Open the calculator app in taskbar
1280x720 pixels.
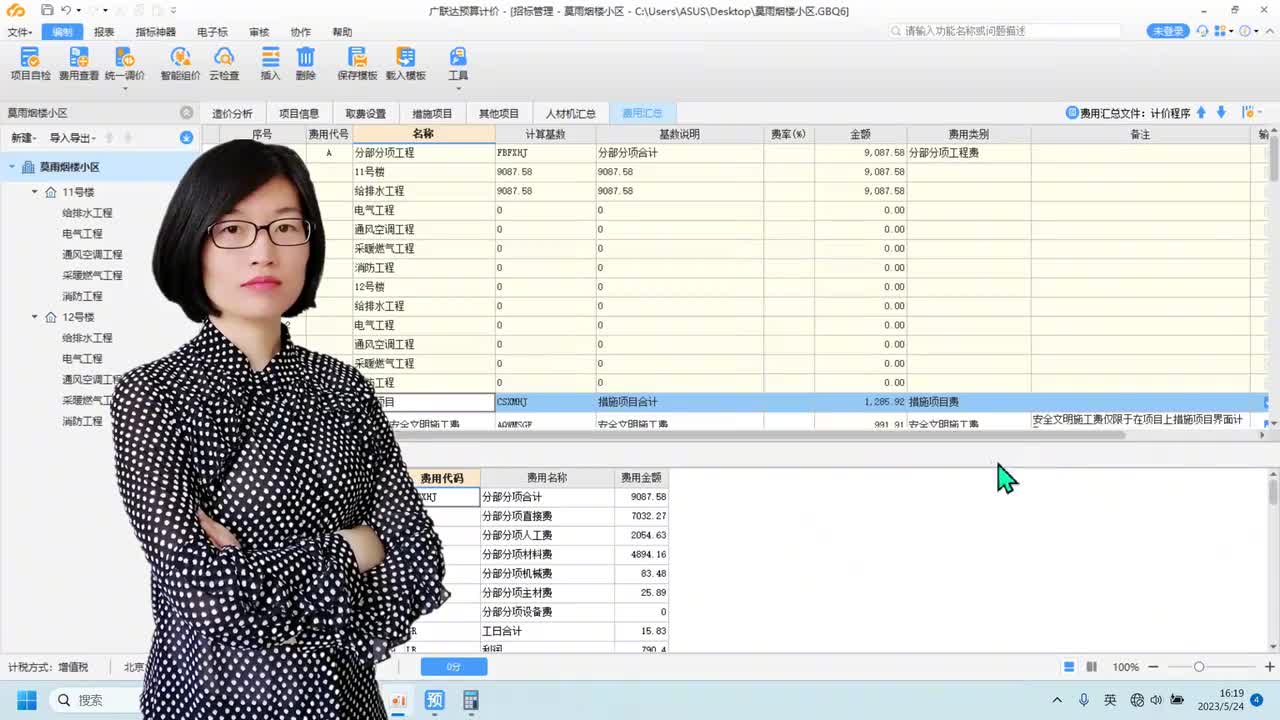471,700
